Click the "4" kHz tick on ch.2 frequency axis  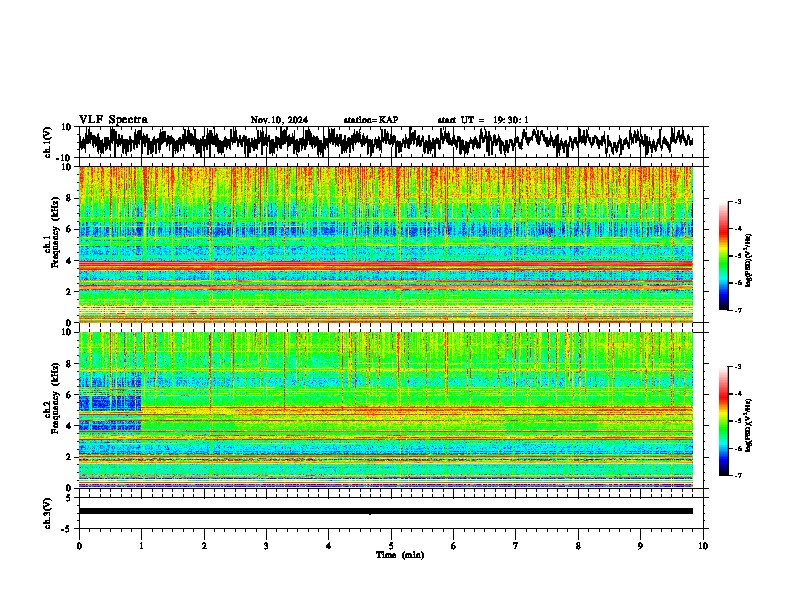coord(70,426)
